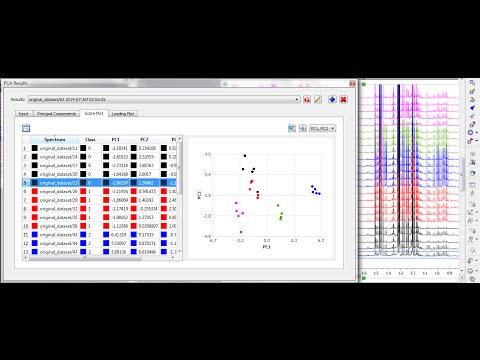
Task: Click the bottommost round icon in right toolbar
Action: (x=472, y=279)
